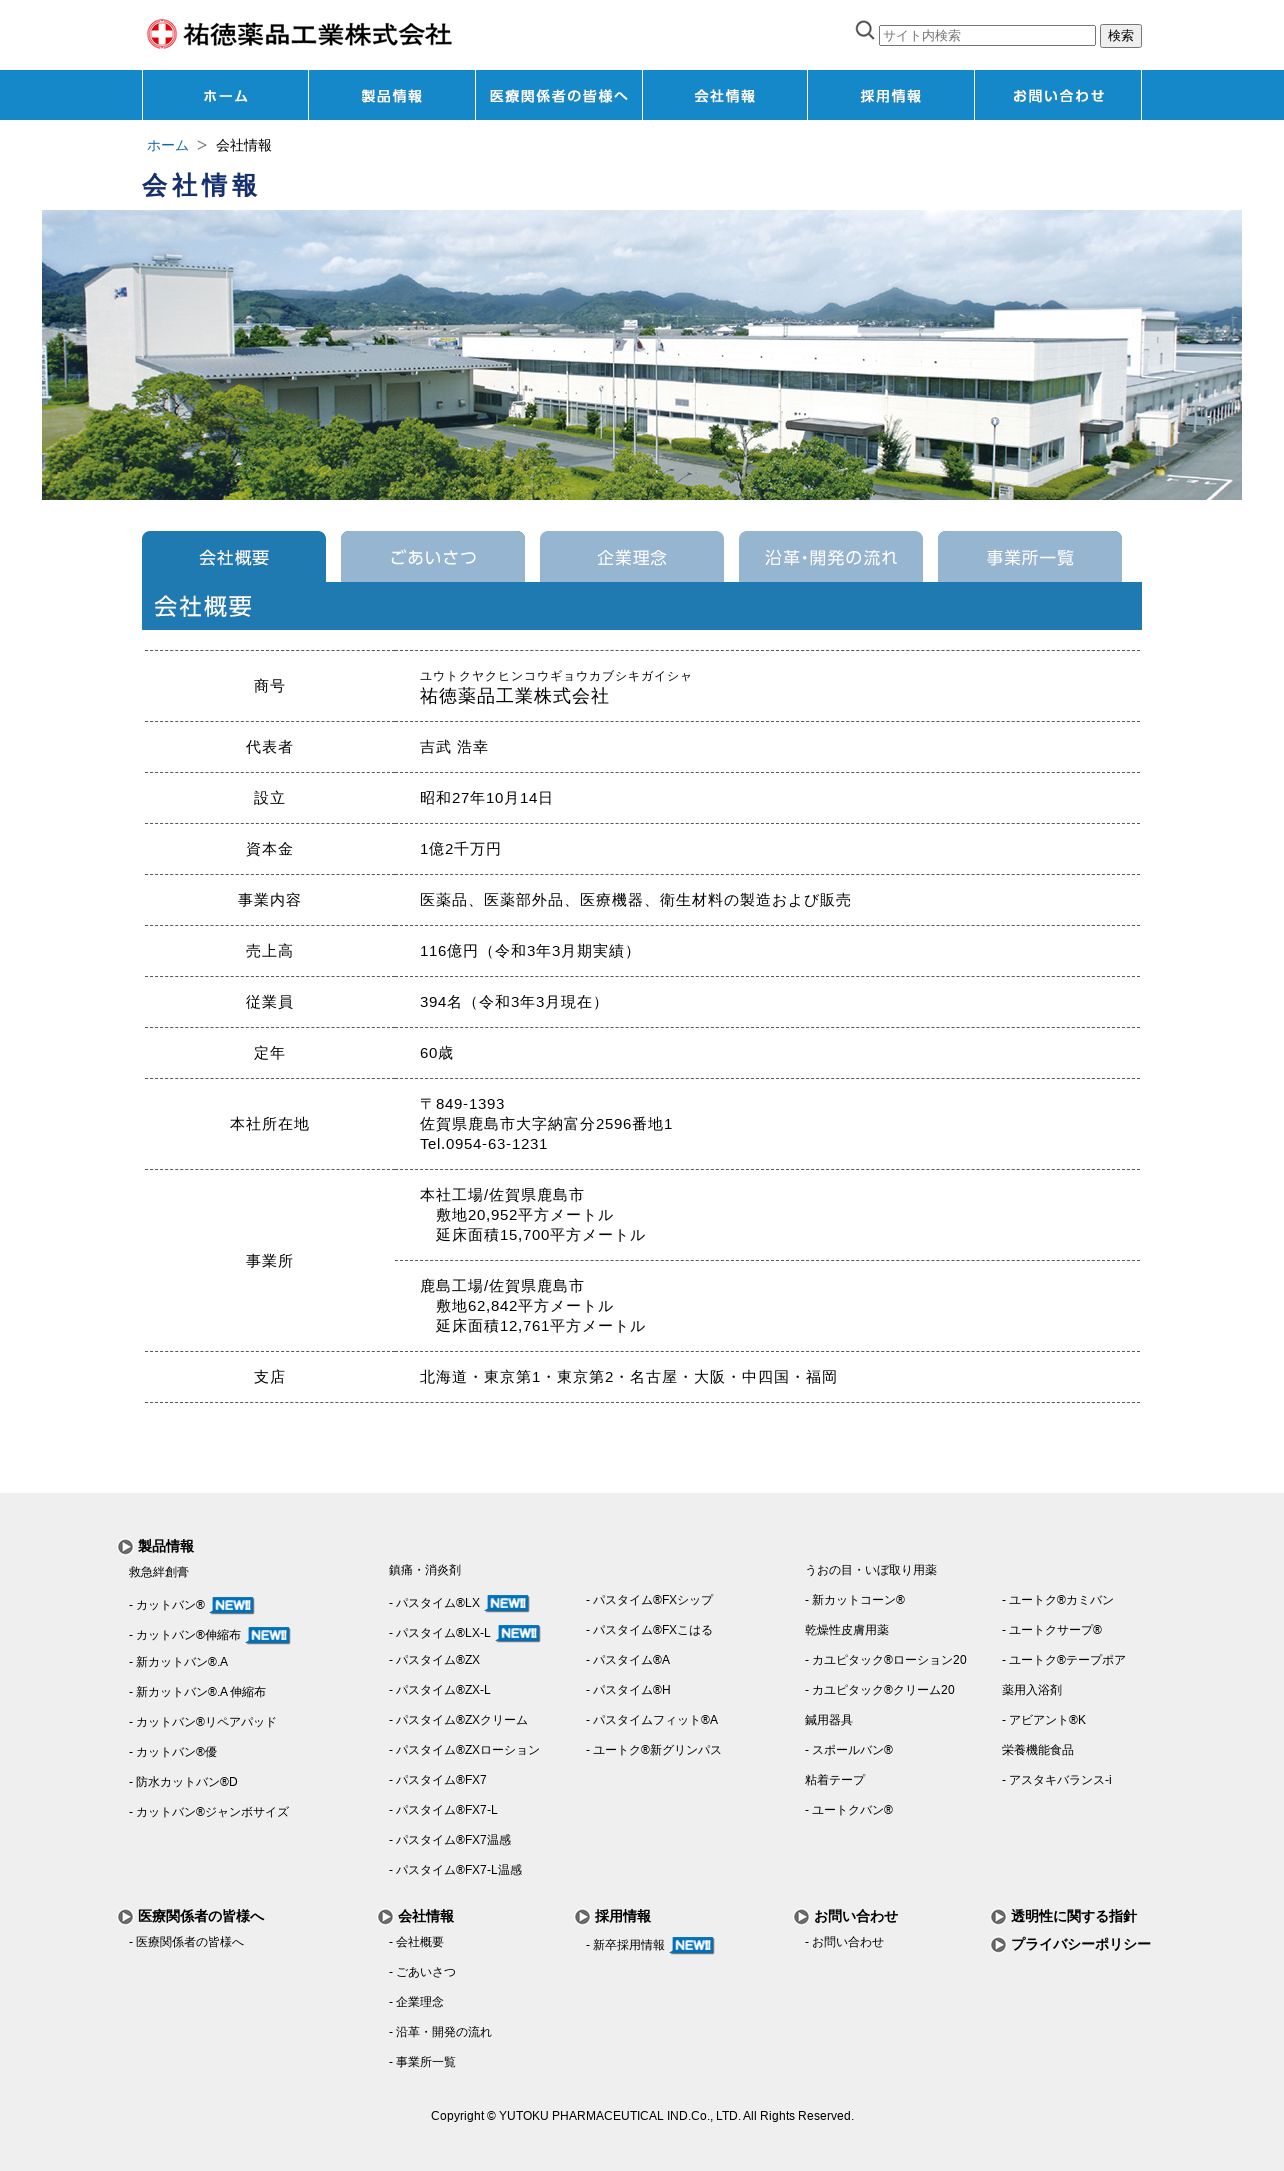The image size is (1284, 2171).
Task: Focus the サイト内検索 search field
Action: [x=987, y=36]
